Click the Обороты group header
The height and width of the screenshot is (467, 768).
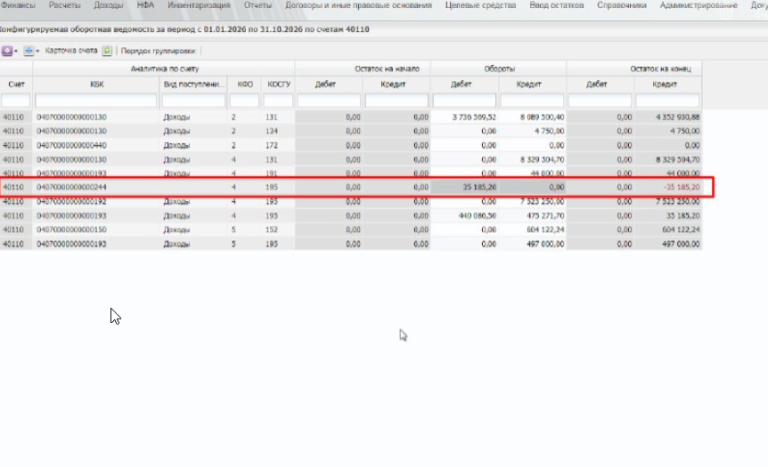(499, 69)
